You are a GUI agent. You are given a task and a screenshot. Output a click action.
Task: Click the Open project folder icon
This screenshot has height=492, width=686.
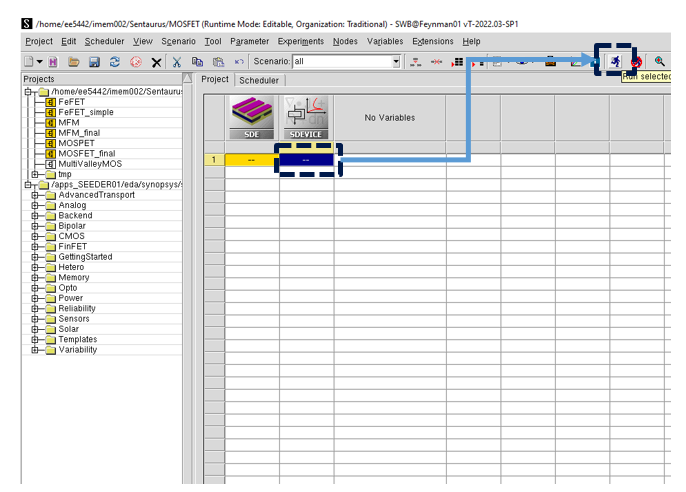click(73, 62)
